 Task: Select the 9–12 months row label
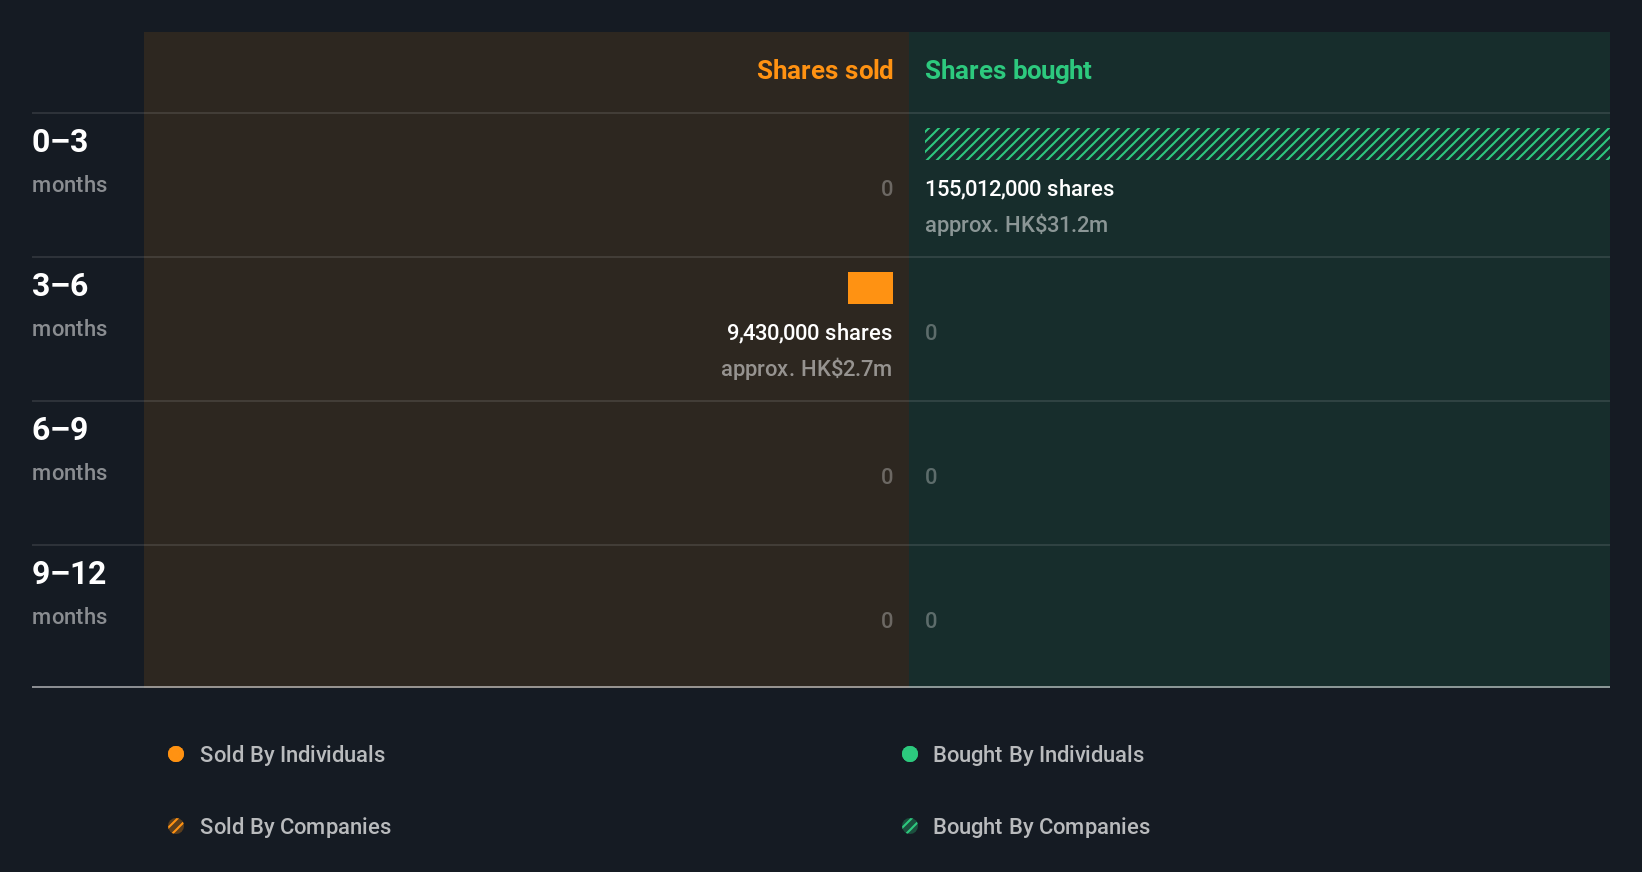coord(69,592)
